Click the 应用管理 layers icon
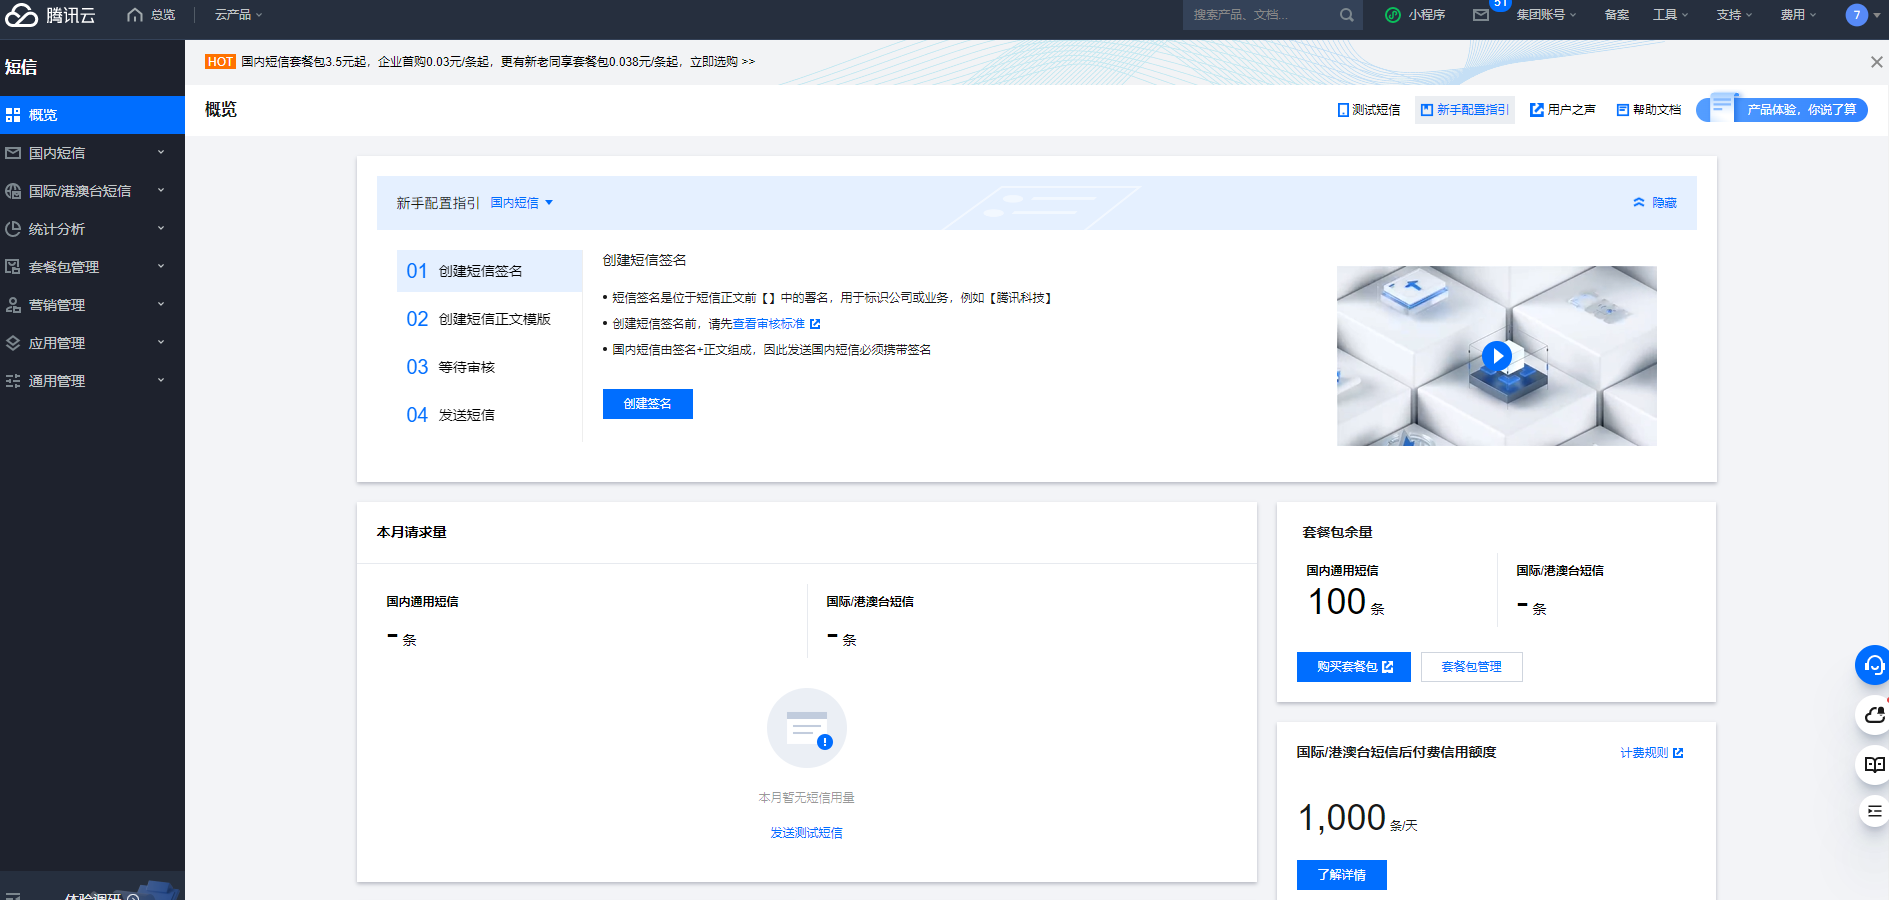 click(13, 343)
